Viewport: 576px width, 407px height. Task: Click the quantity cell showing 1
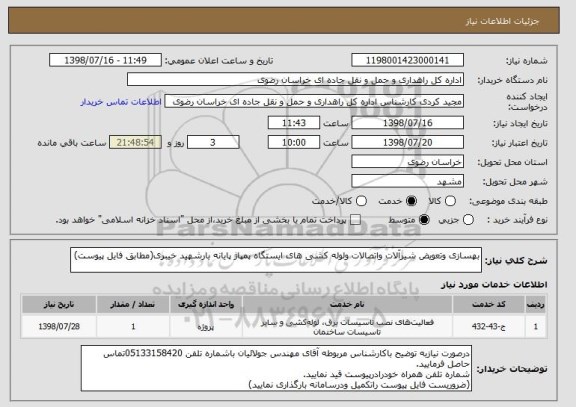(133, 326)
